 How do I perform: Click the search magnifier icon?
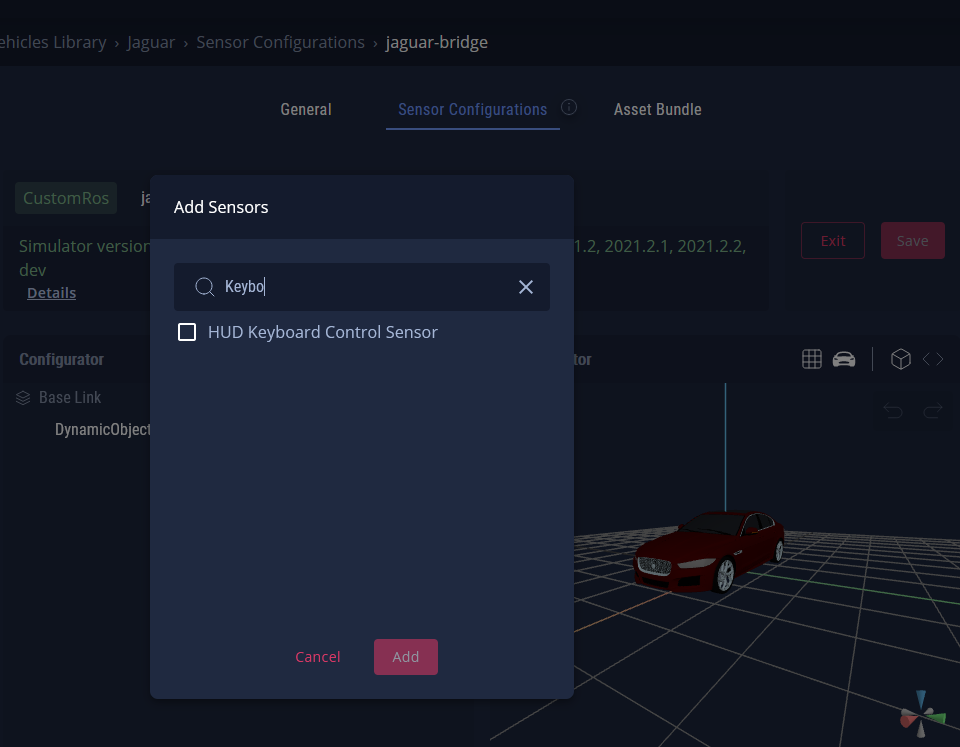pyautogui.click(x=204, y=287)
